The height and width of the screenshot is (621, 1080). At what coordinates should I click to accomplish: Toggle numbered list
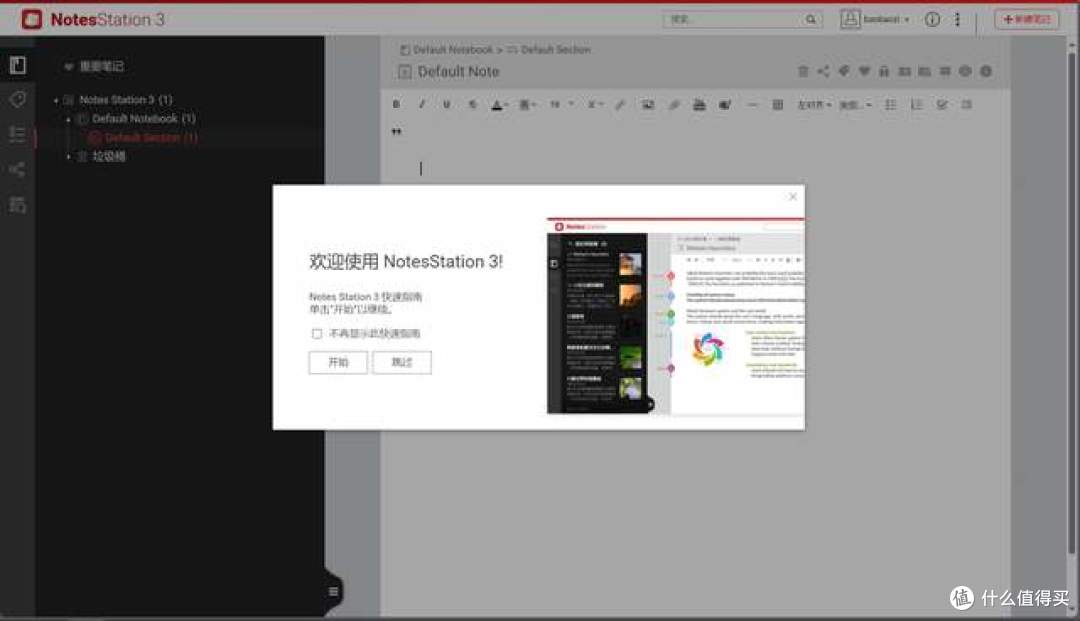[916, 105]
